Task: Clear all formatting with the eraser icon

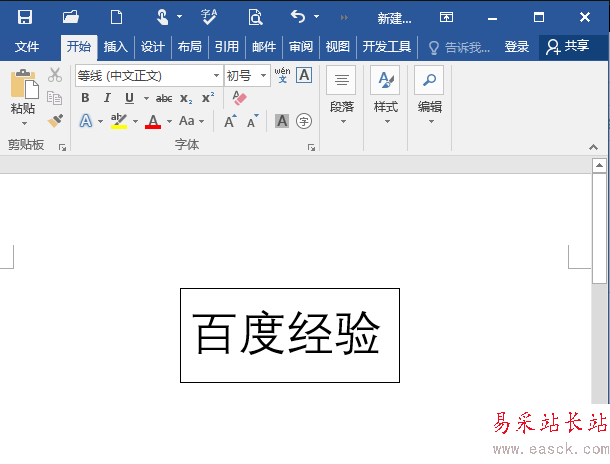Action: [x=239, y=98]
